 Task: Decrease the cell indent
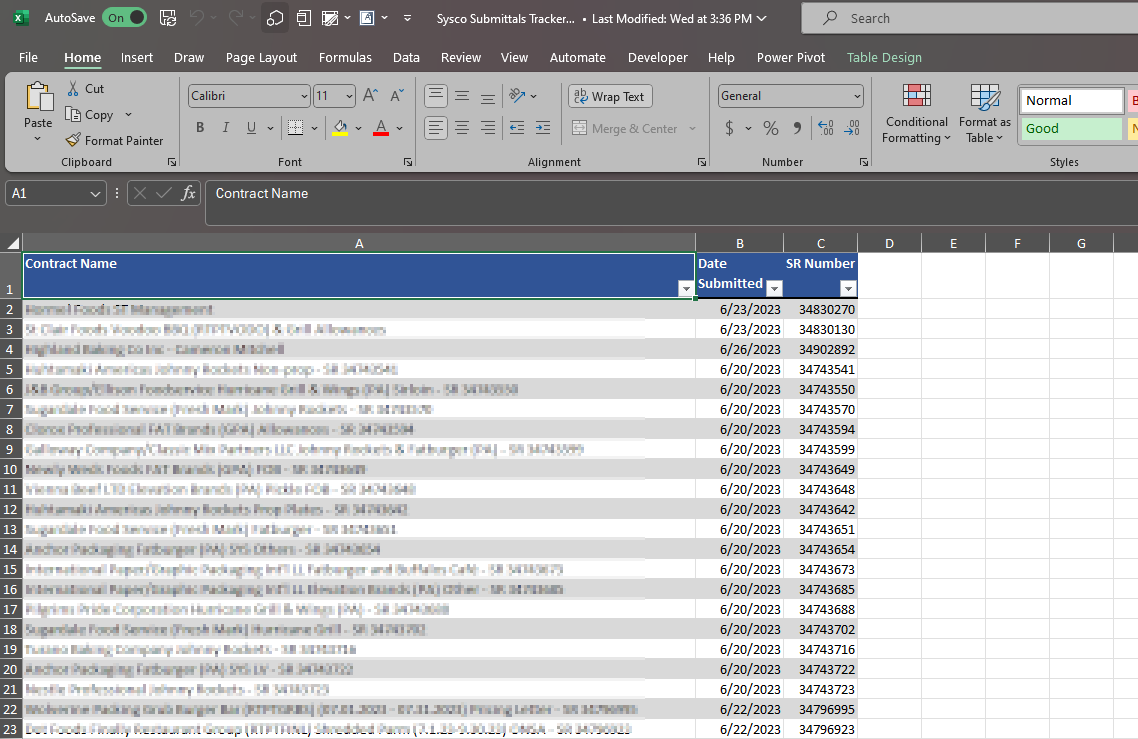517,128
